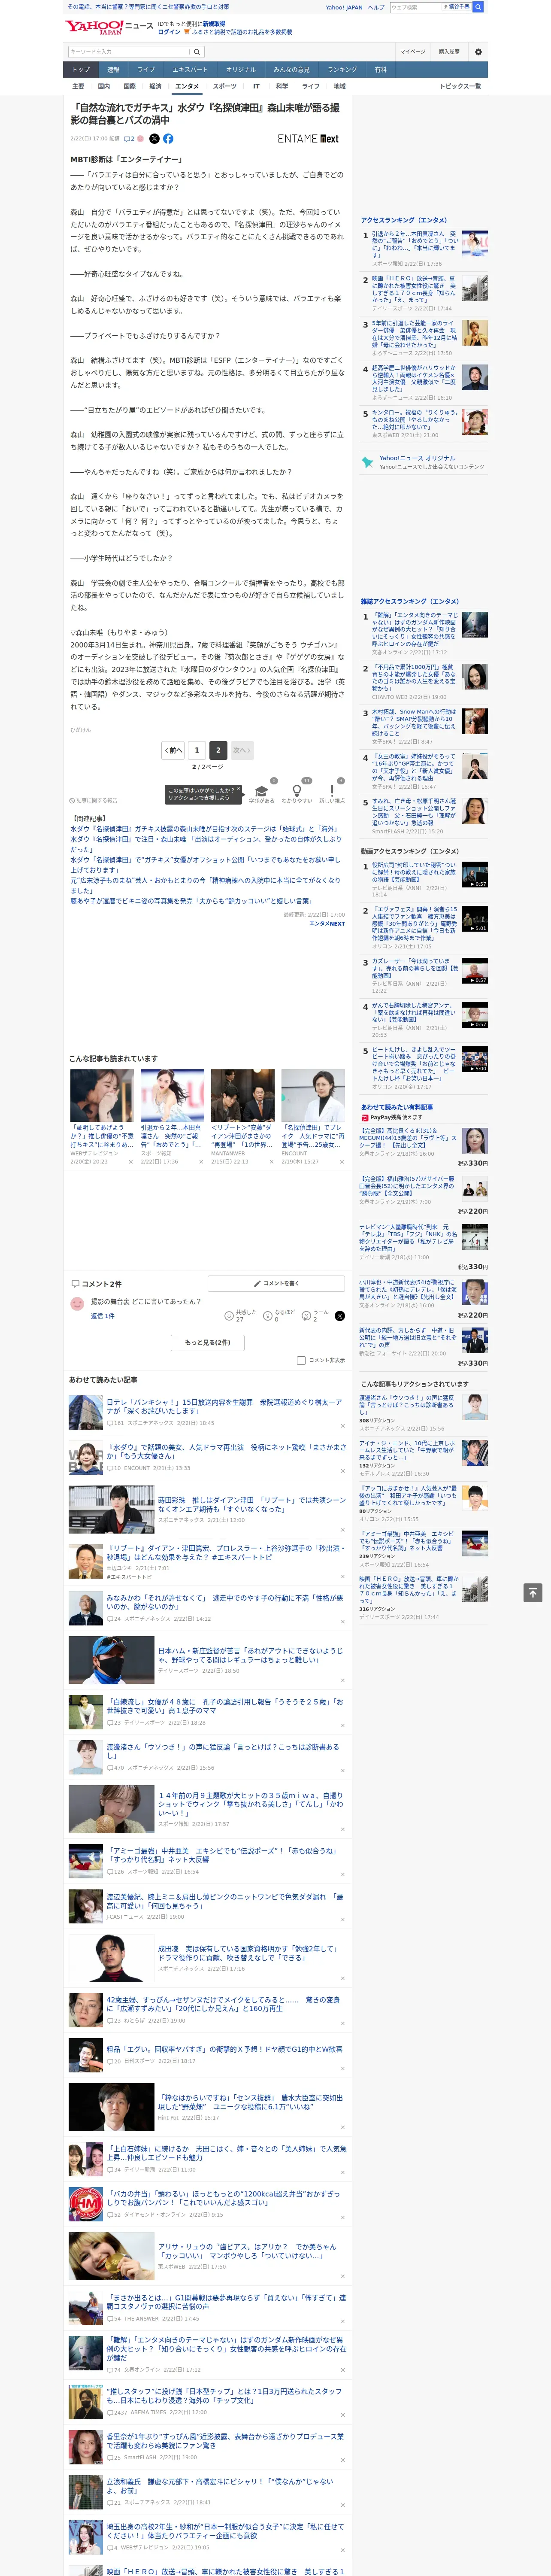The width and height of the screenshot is (551, 2576).
Task: Open the settings gear icon
Action: click(x=478, y=51)
